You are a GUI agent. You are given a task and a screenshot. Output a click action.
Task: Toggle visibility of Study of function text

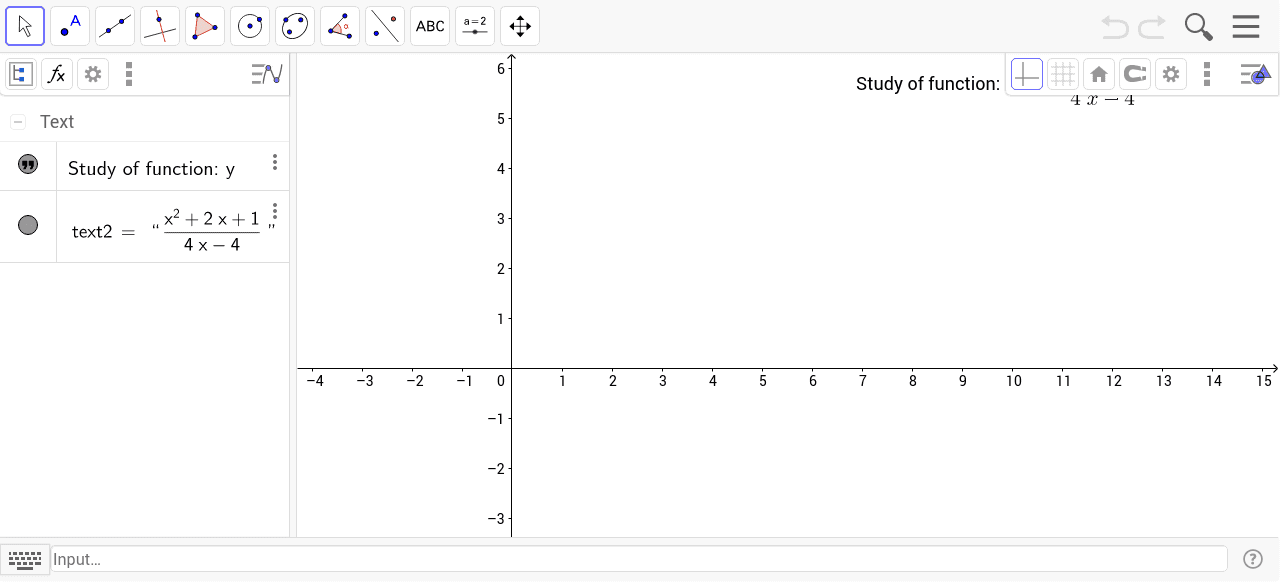[x=28, y=164]
